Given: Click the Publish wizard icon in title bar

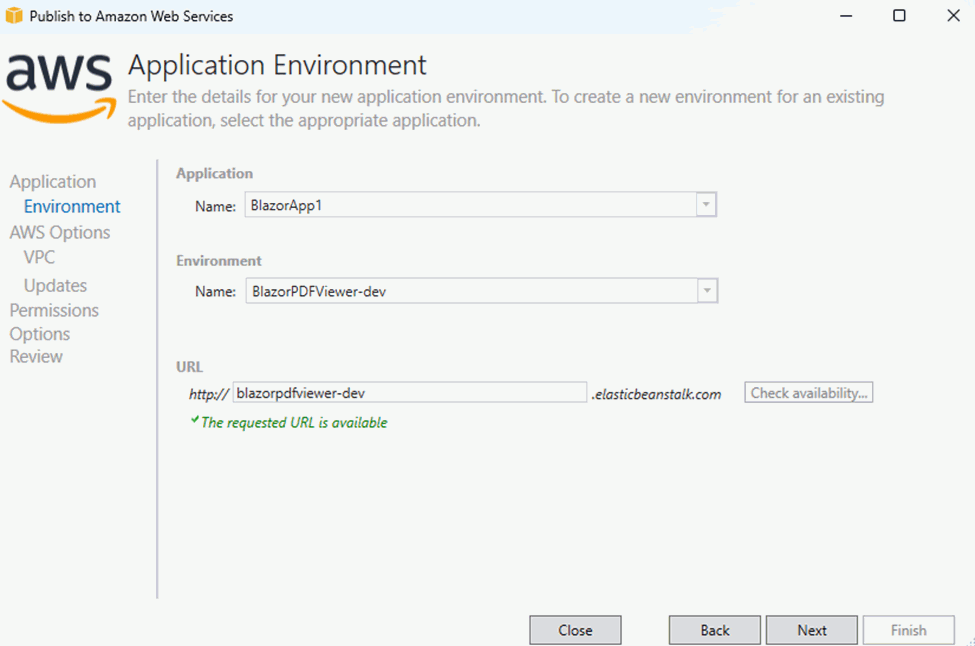Looking at the screenshot, I should coord(14,16).
